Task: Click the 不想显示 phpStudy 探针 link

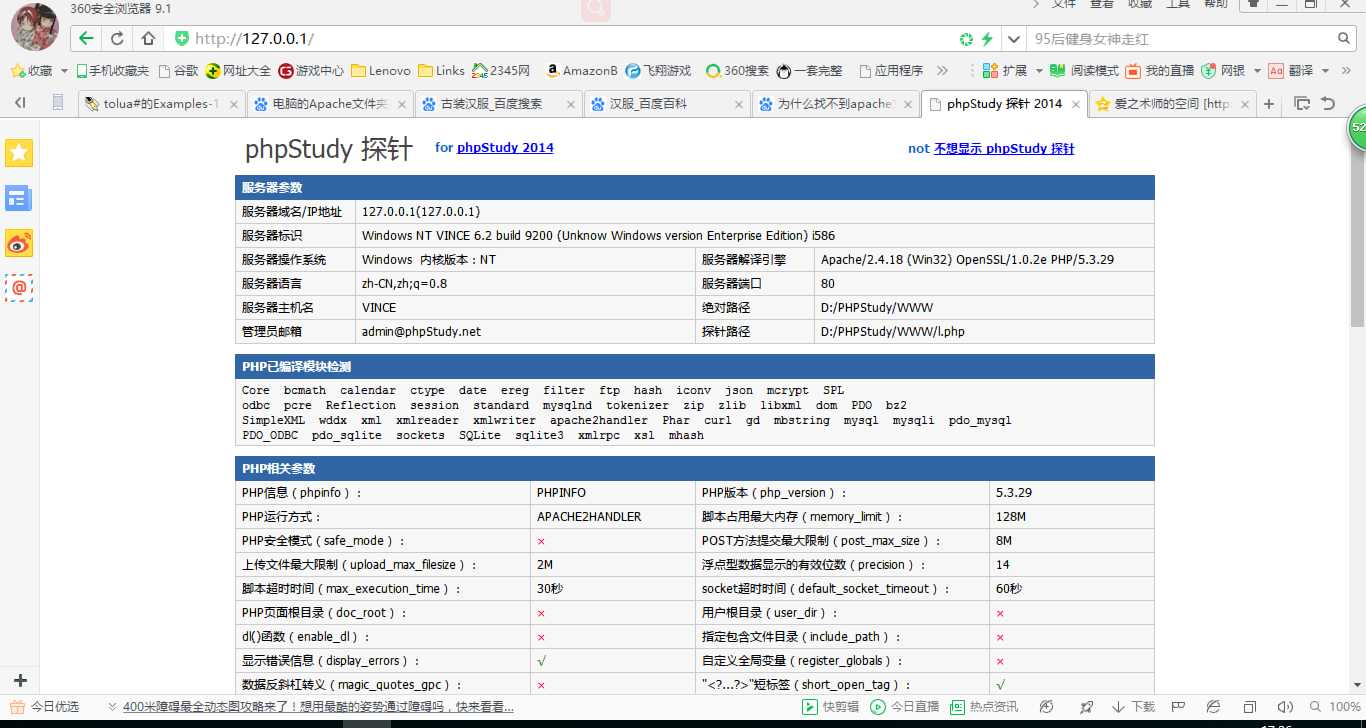Action: (1004, 149)
